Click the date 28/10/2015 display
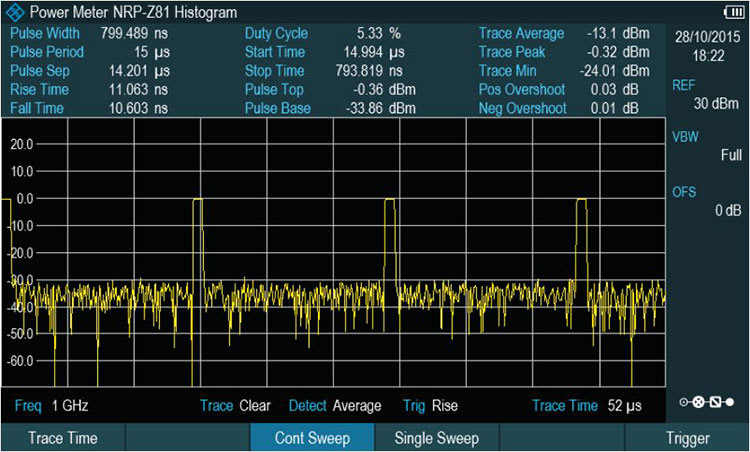 708,37
